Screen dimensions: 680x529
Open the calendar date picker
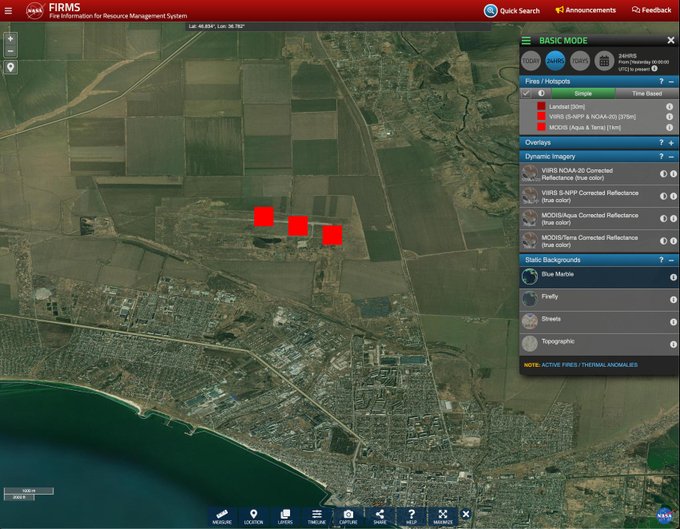[x=604, y=61]
